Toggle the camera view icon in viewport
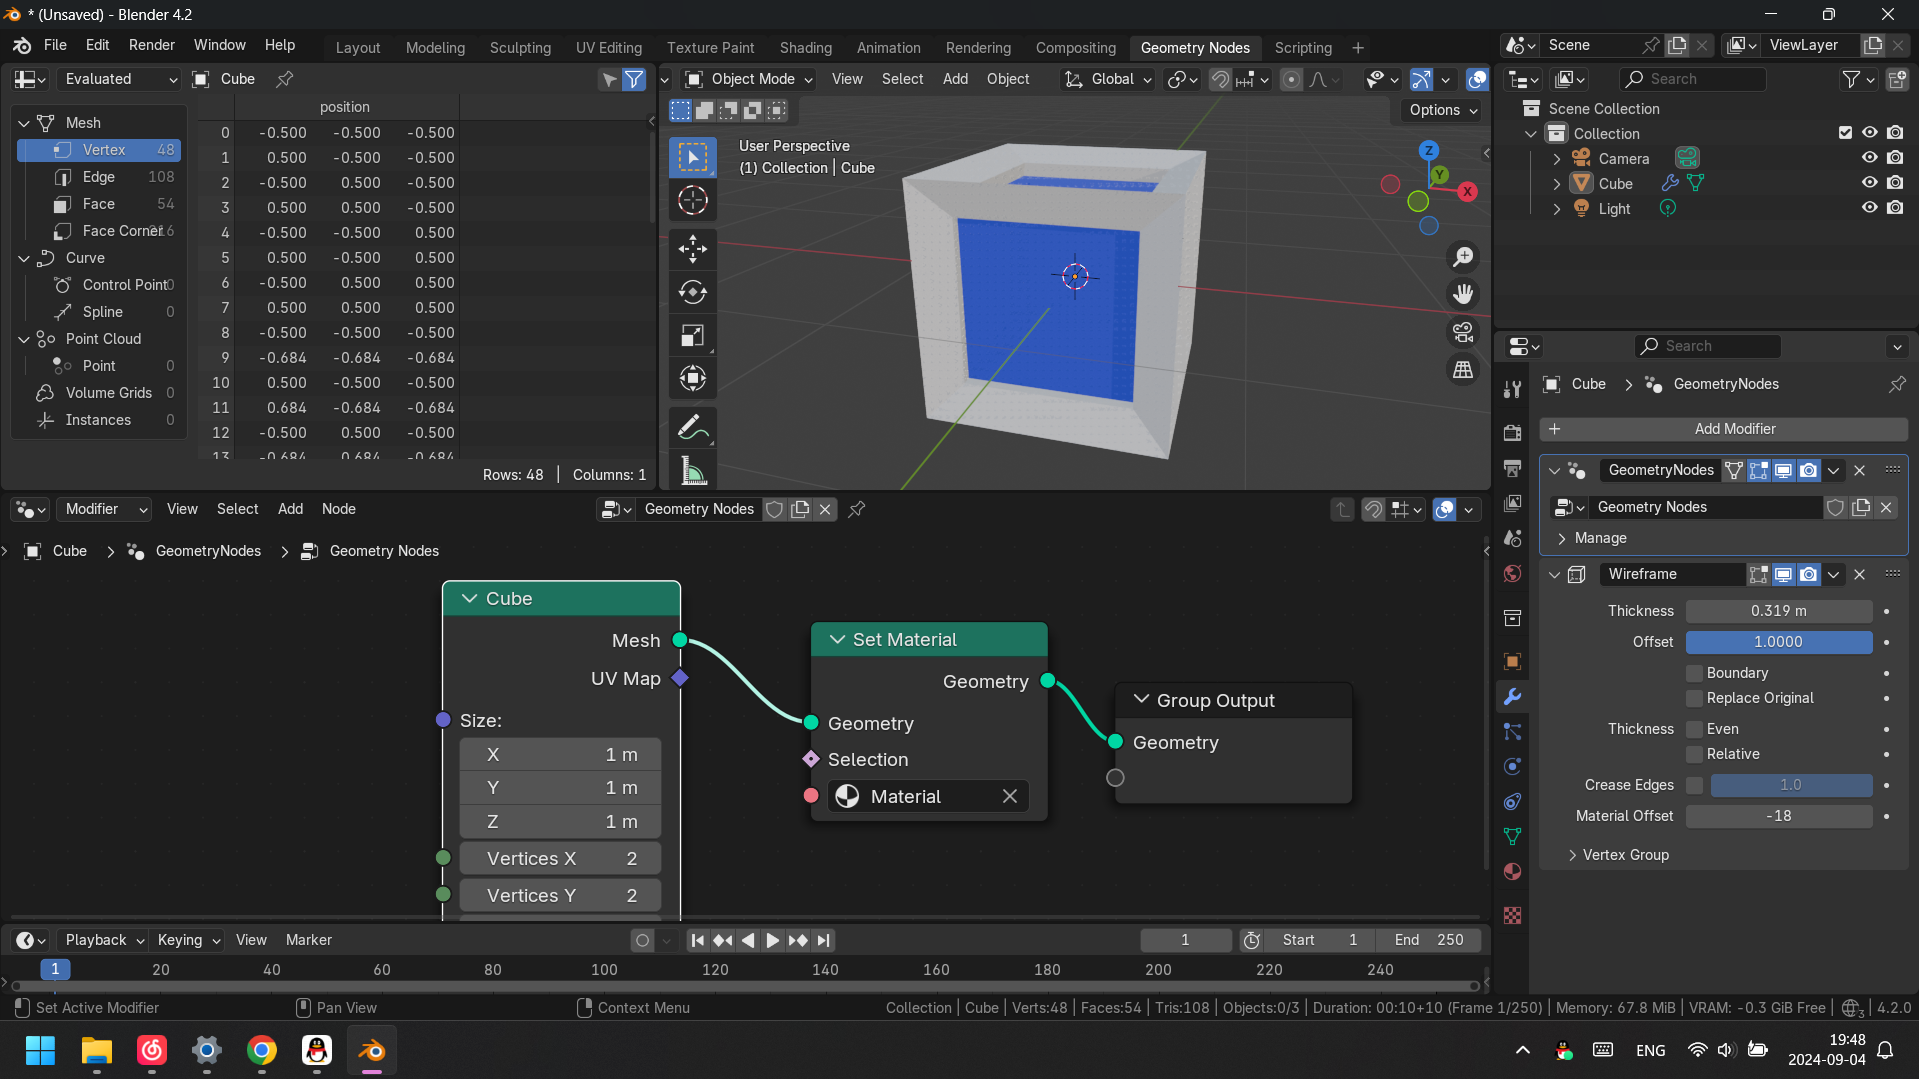 point(1463,332)
